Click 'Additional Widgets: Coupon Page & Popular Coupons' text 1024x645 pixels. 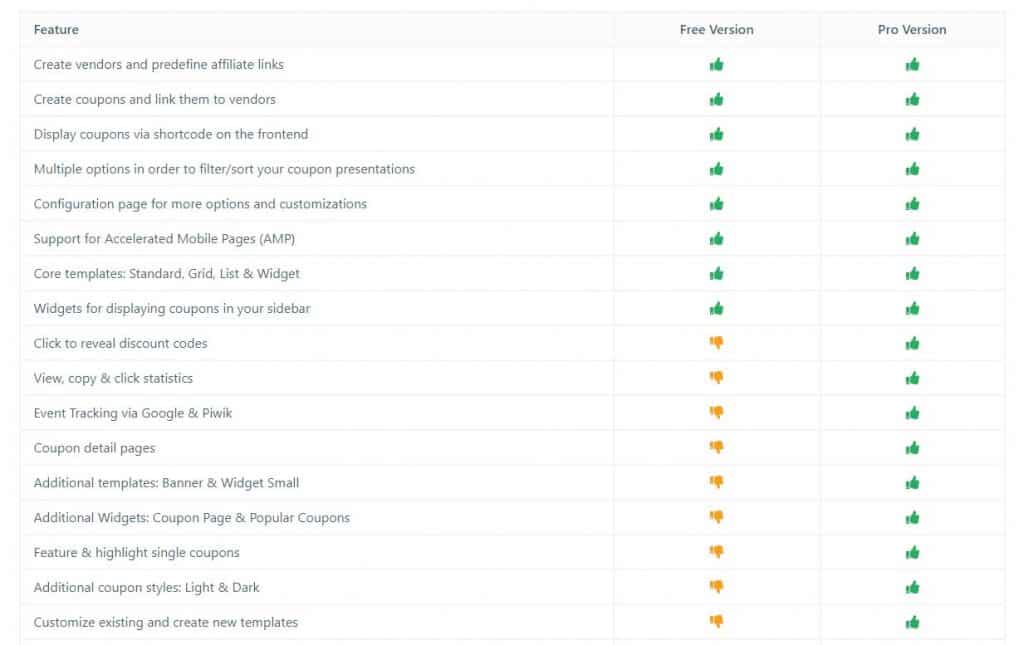coord(192,518)
